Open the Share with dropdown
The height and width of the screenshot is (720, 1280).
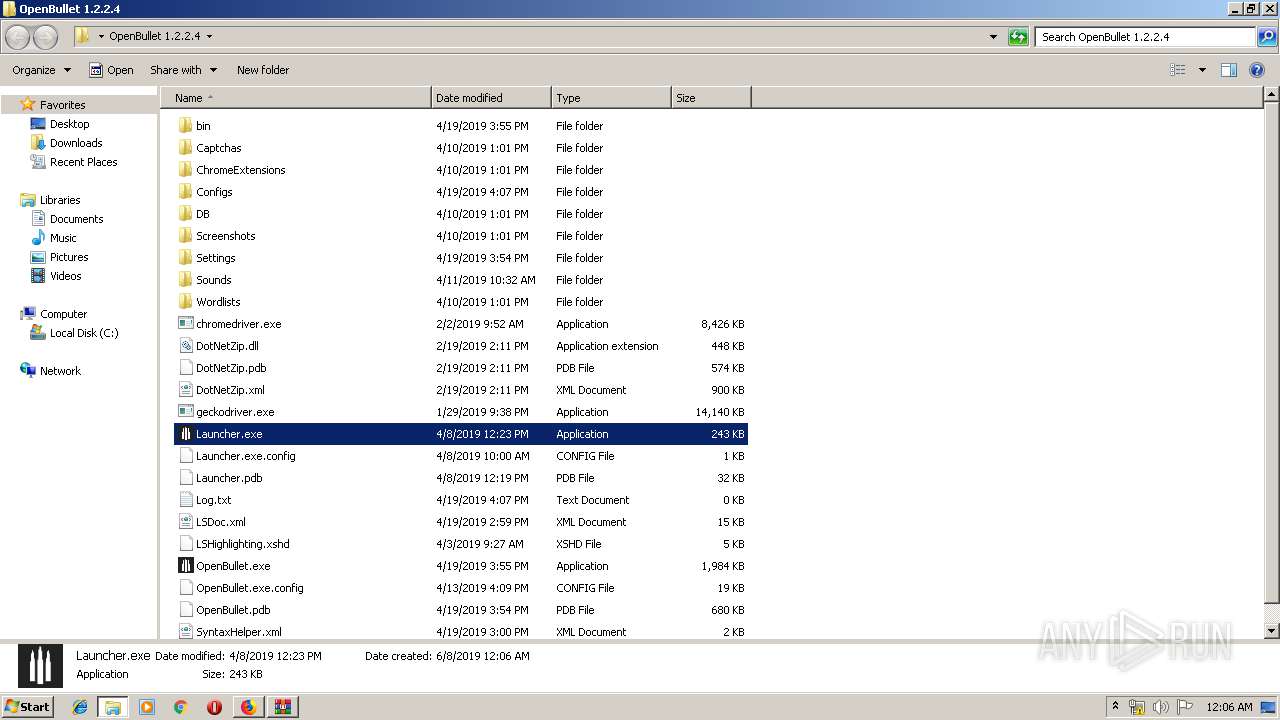click(x=183, y=70)
